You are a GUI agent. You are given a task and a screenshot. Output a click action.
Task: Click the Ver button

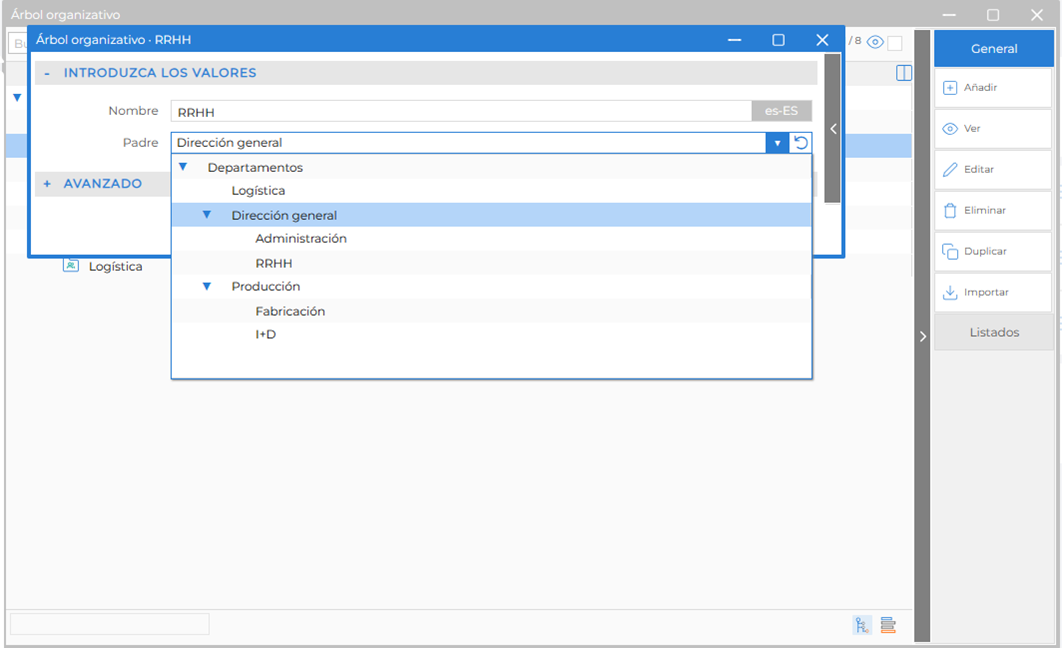point(993,129)
